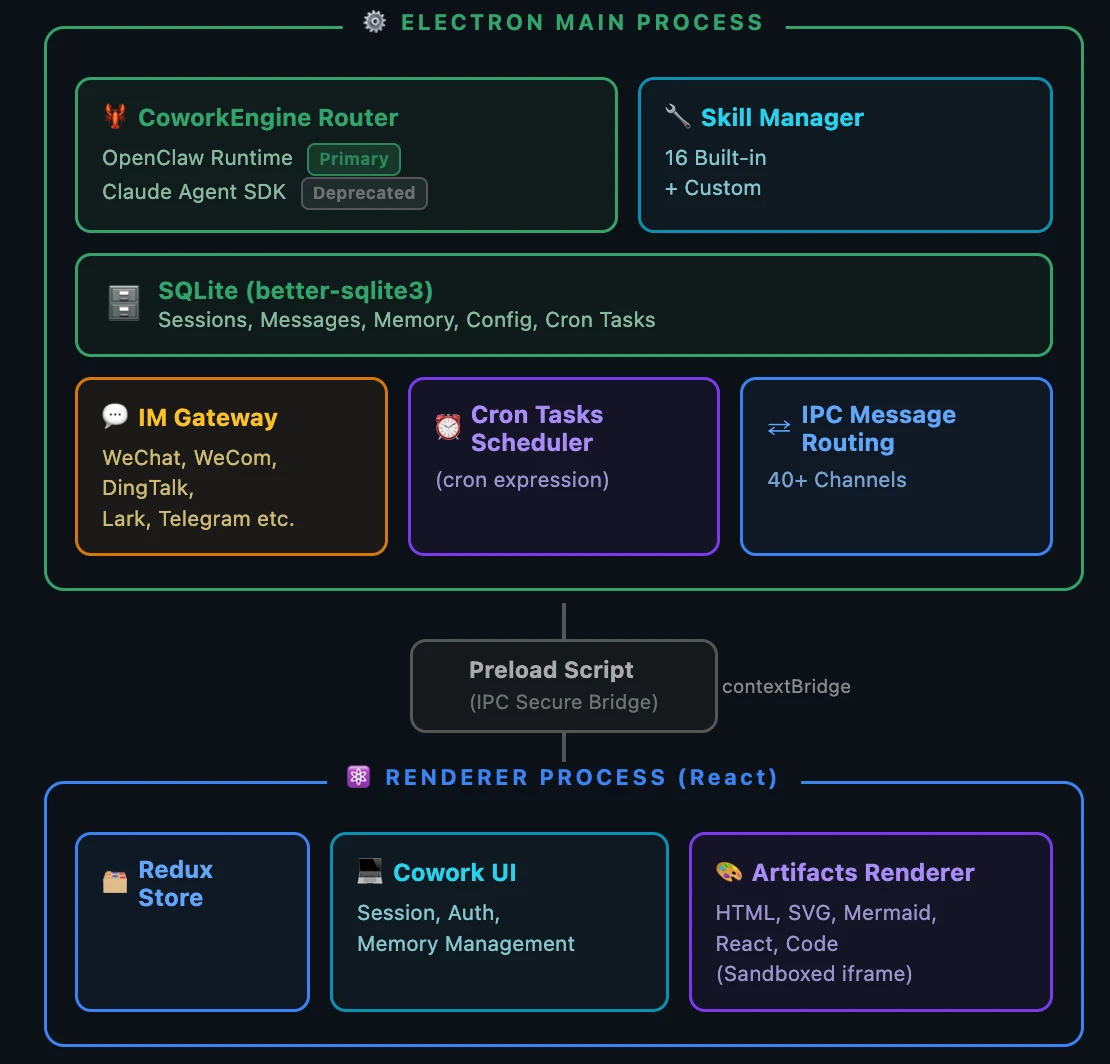Screen dimensions: 1110x1064
Task: Click the Skill Manager heading
Action: coord(782,118)
